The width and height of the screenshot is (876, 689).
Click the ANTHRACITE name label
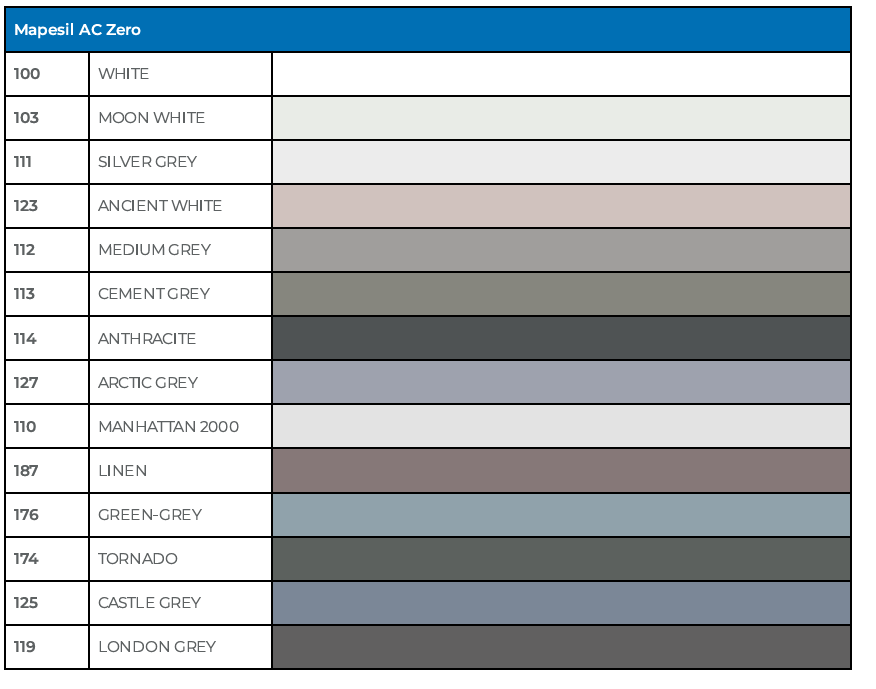point(147,339)
